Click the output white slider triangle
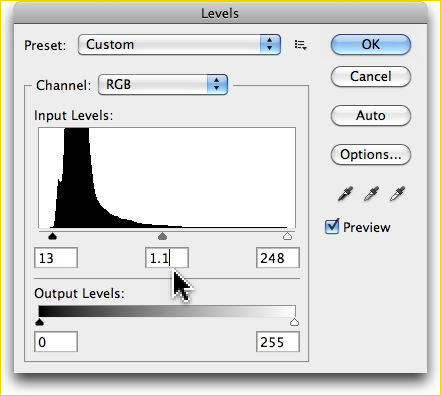 tap(294, 322)
